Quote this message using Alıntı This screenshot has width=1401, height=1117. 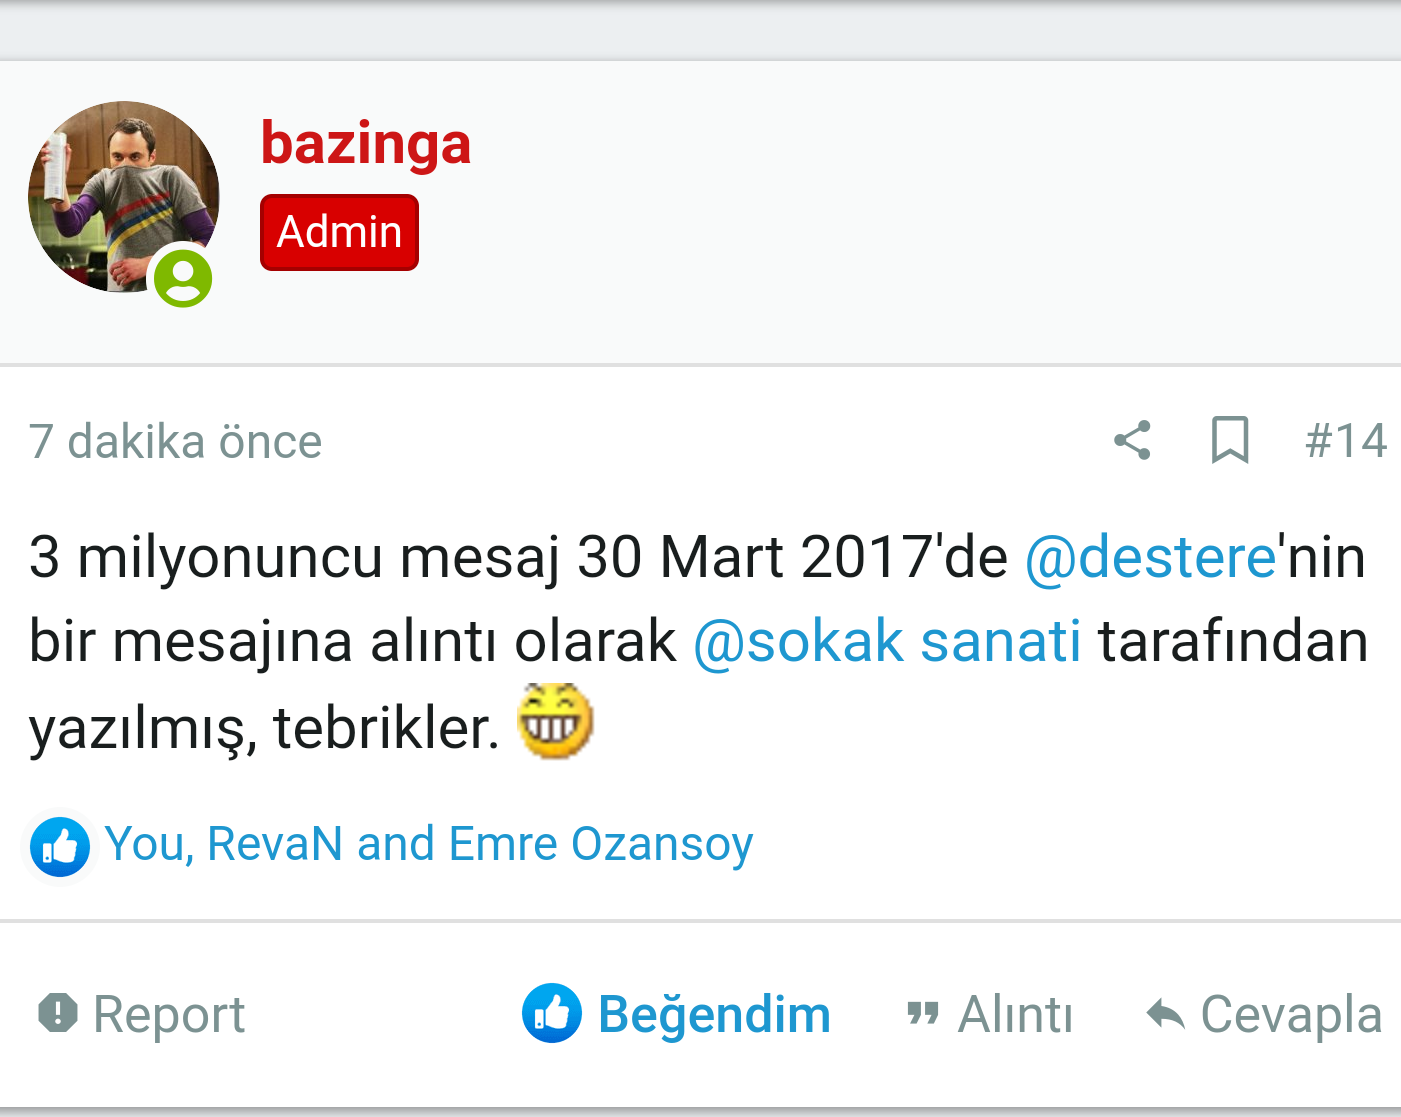click(1015, 1015)
